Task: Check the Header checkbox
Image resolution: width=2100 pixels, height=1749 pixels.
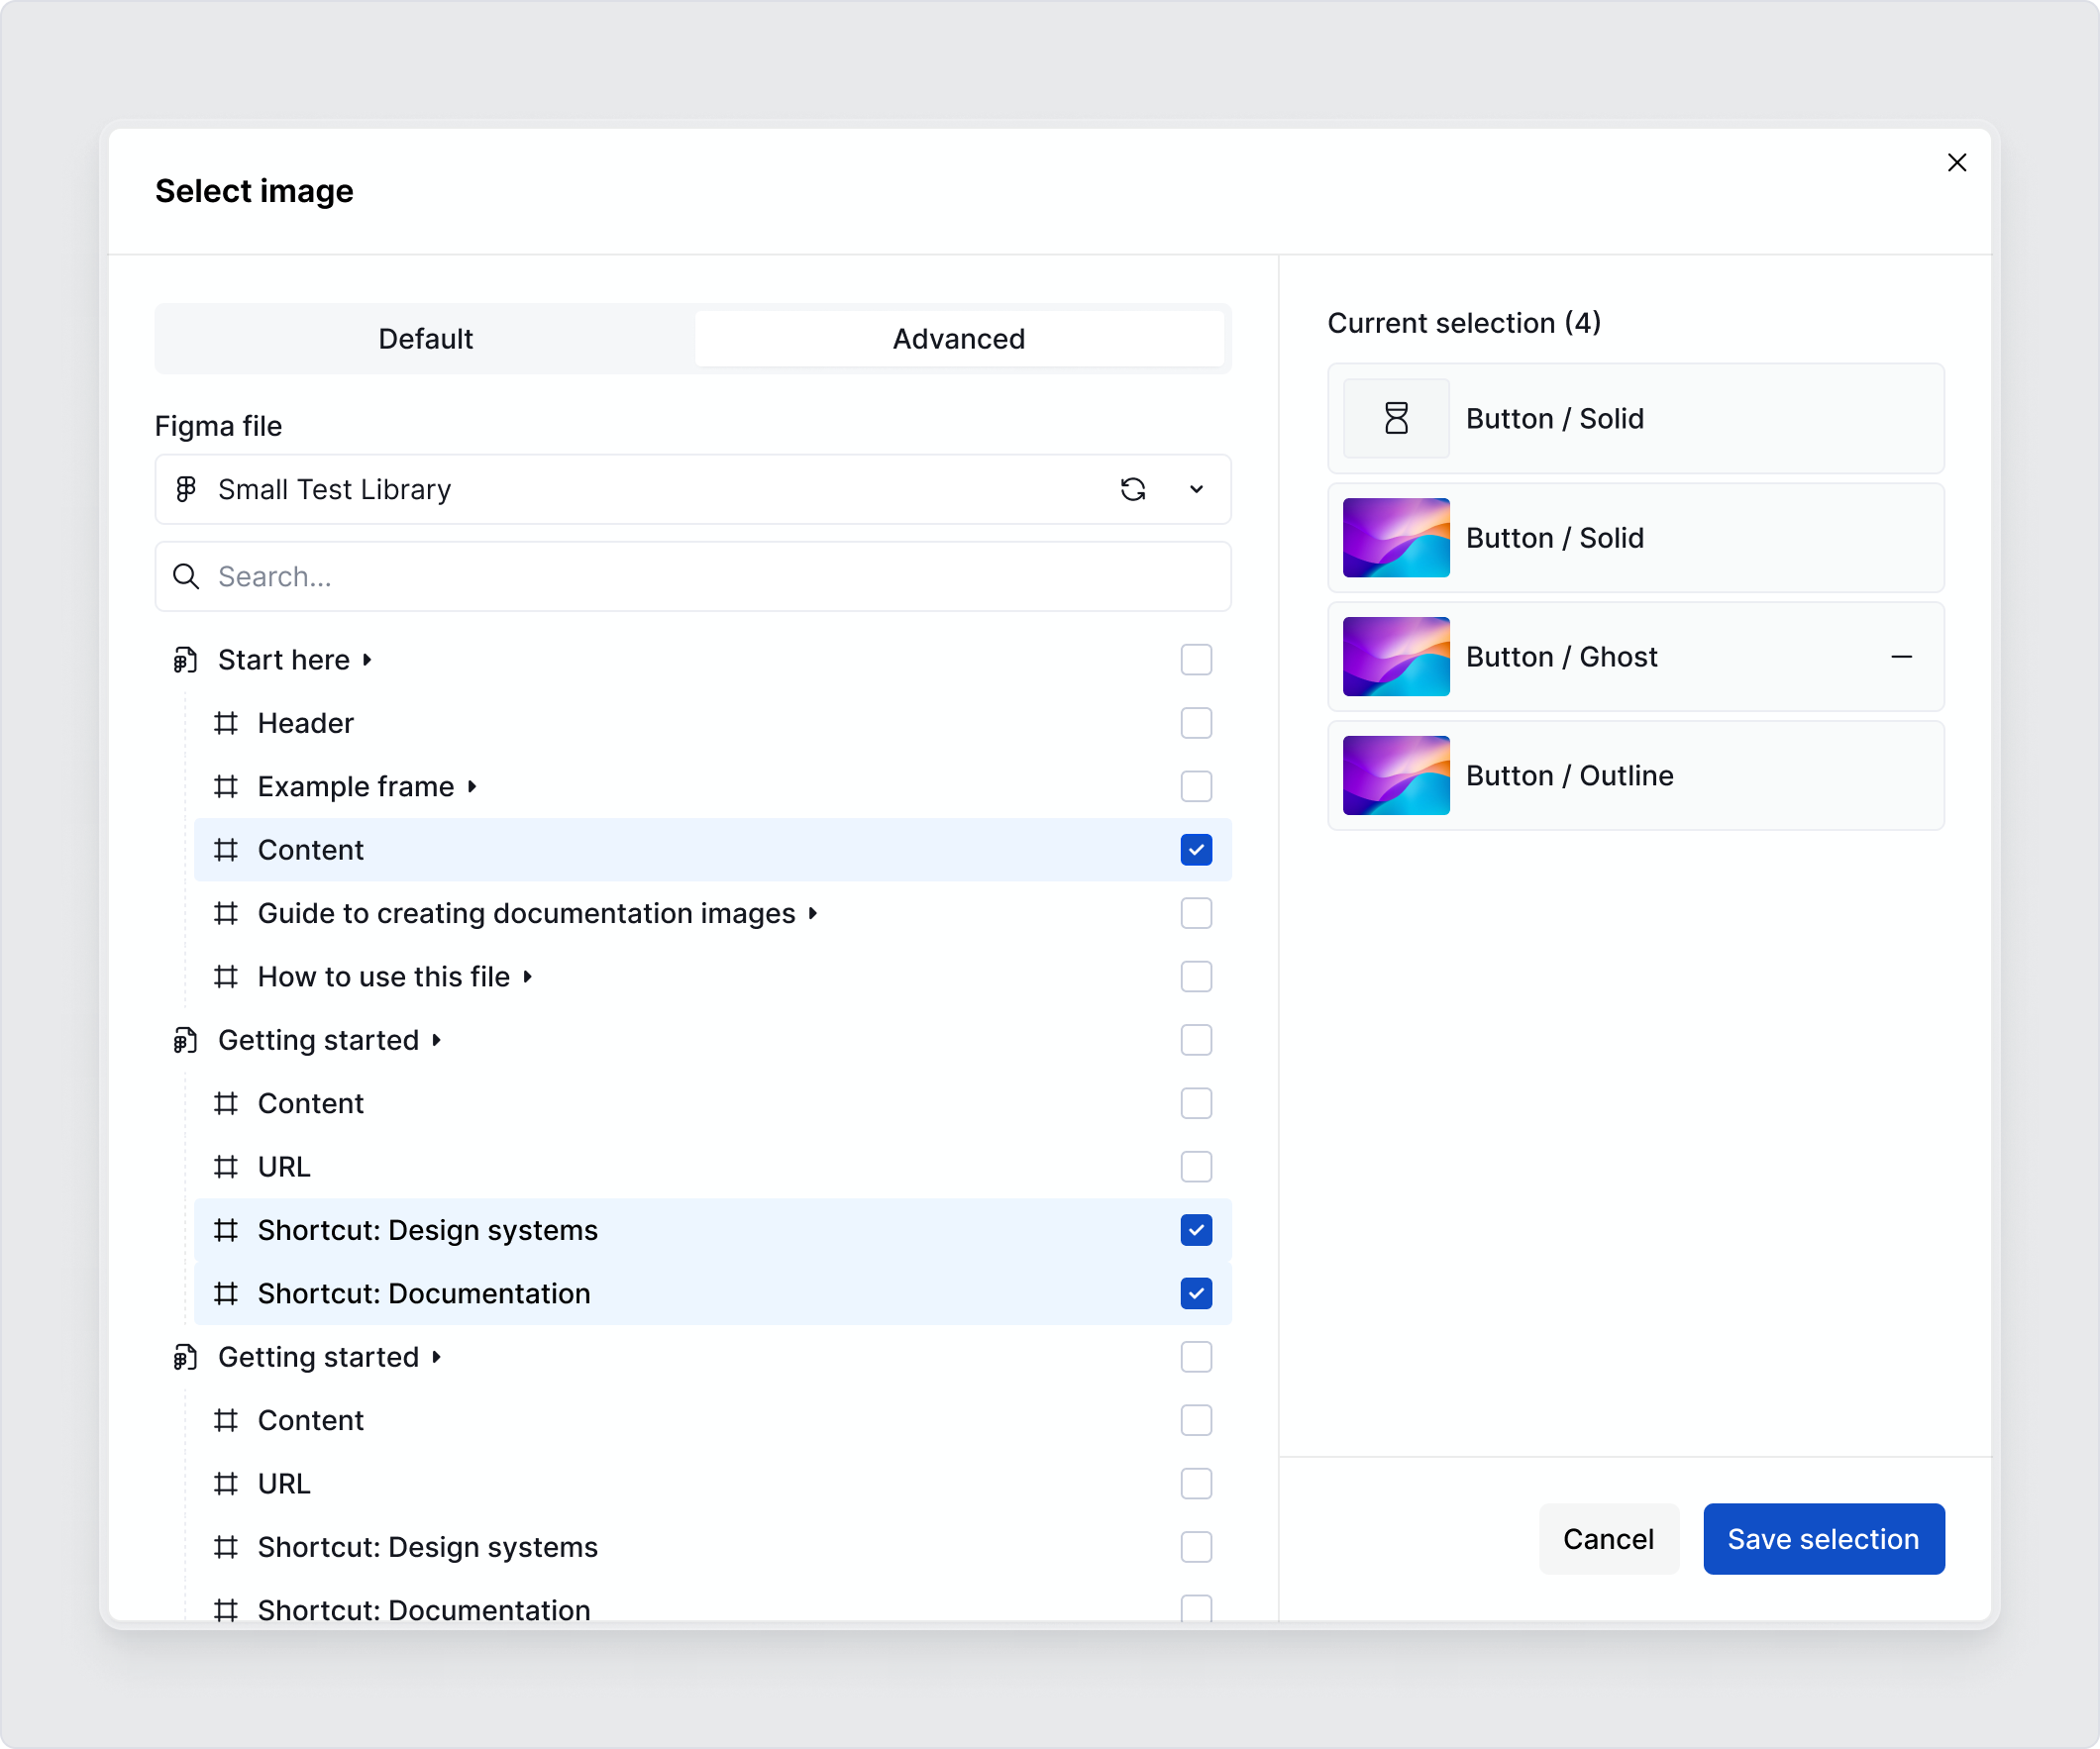Action: click(1196, 723)
